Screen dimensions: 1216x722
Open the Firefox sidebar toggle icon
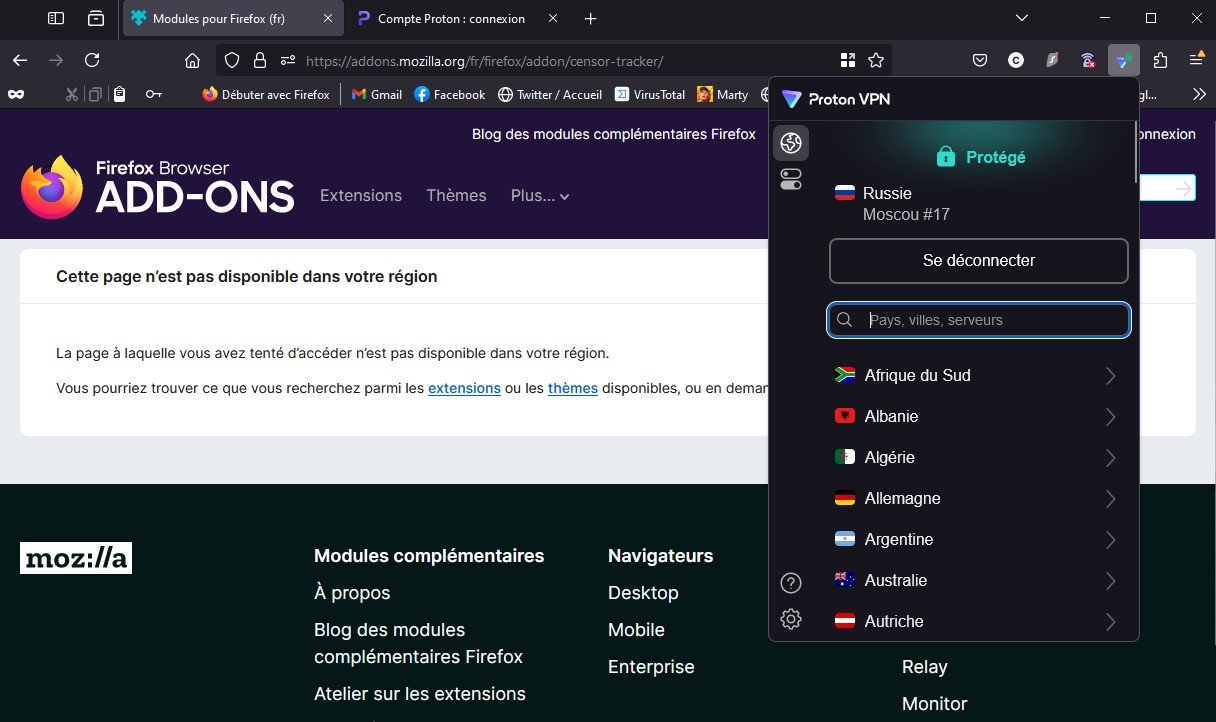click(56, 18)
